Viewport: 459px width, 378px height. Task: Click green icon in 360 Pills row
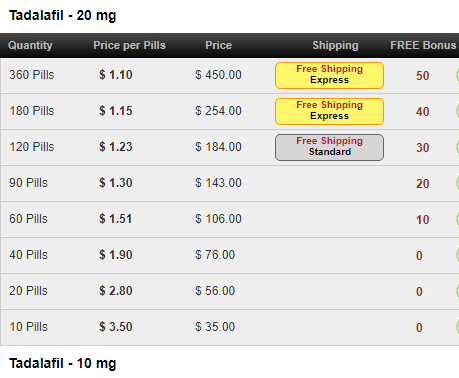click(x=457, y=75)
